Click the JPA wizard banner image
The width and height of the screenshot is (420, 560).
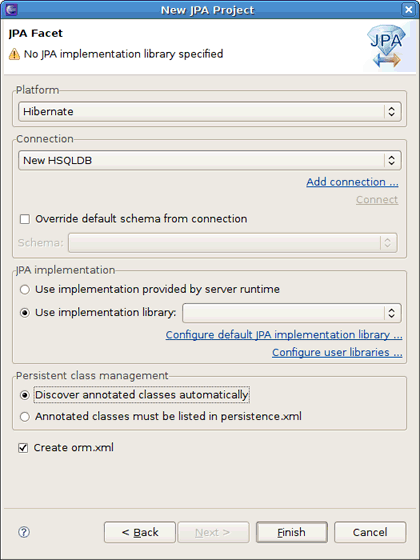coord(386,46)
